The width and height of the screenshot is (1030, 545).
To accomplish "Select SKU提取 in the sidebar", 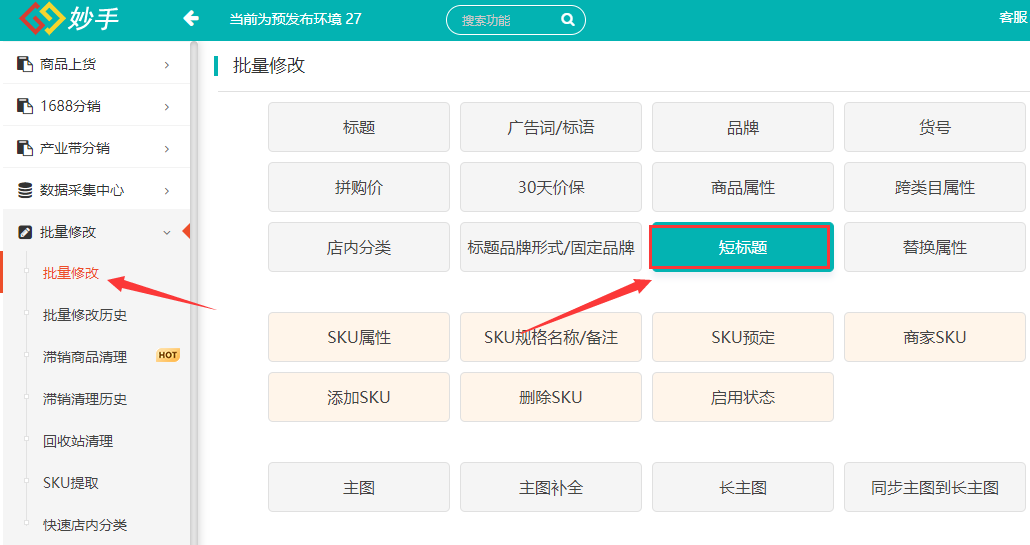I will [71, 483].
